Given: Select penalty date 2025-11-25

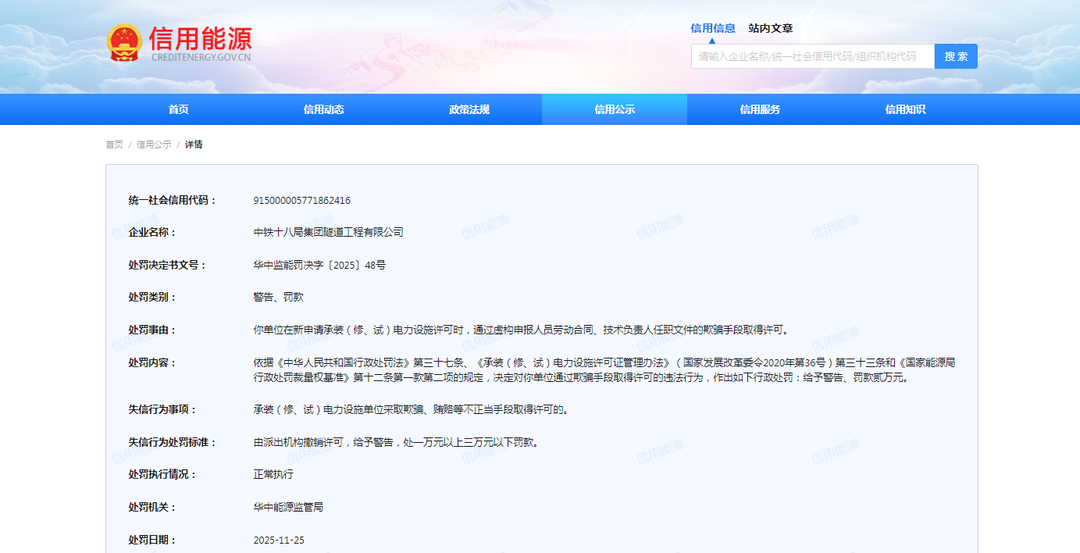Looking at the screenshot, I should click(279, 540).
